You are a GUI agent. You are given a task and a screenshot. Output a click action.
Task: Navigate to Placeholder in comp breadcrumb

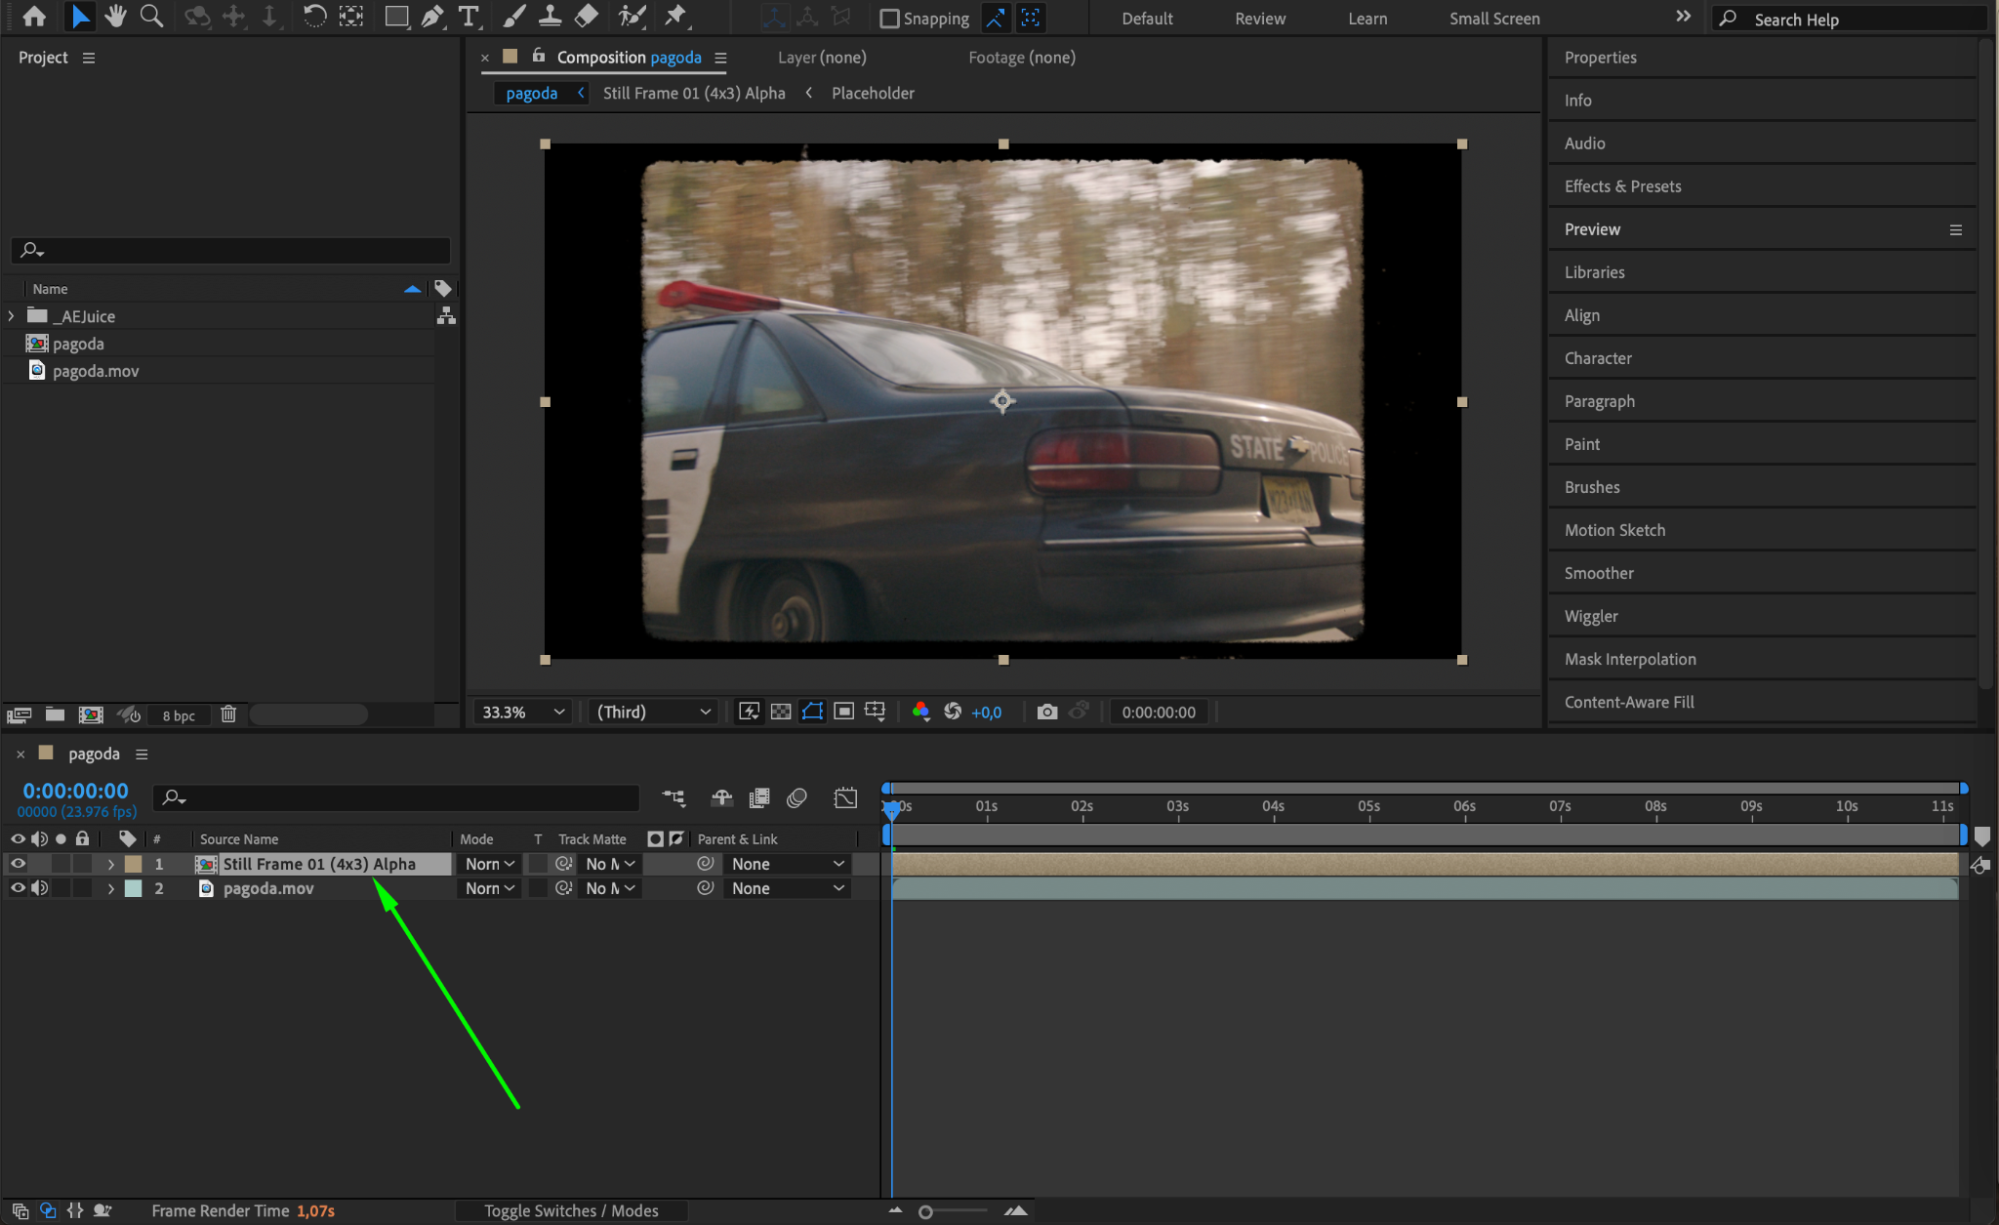[872, 93]
